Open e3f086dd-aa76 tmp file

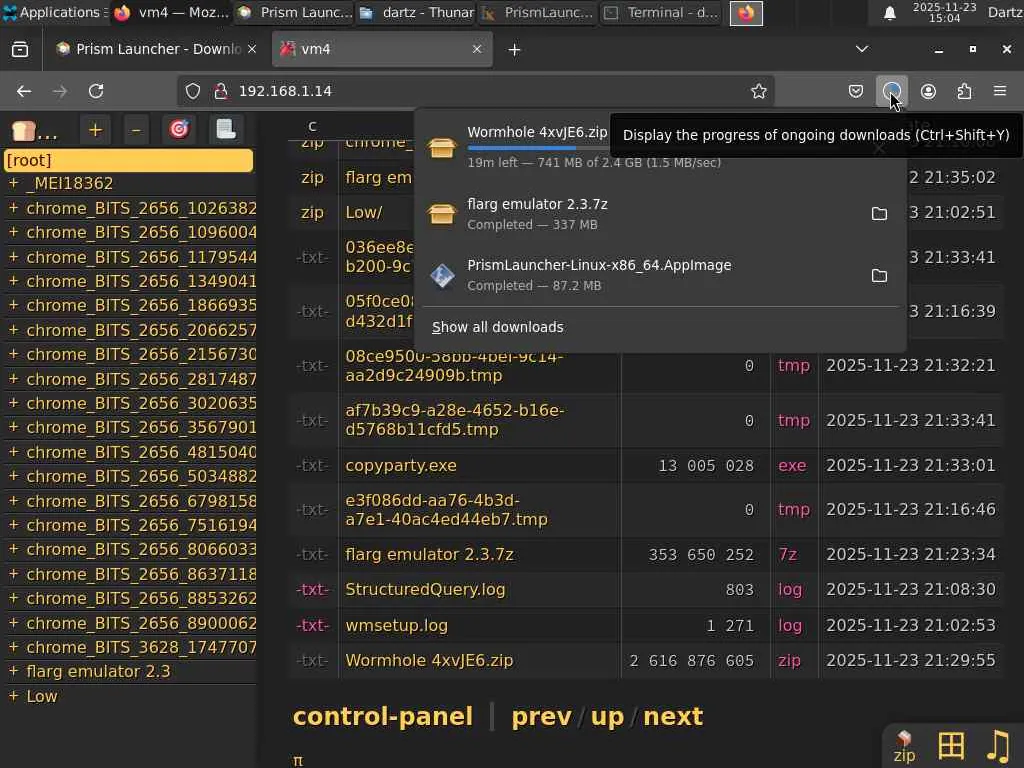[x=447, y=509]
